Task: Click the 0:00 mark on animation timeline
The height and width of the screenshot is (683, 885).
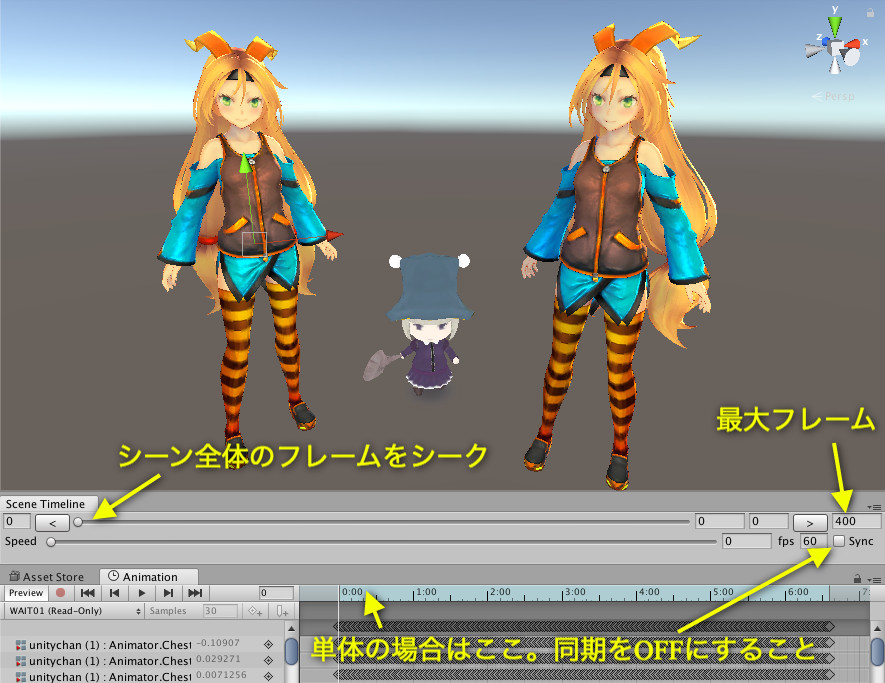Action: point(352,592)
